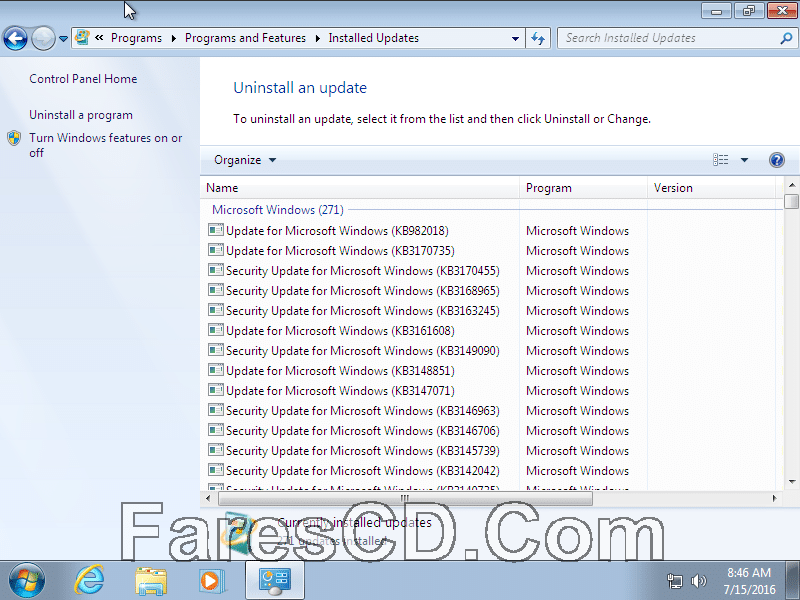Select Update for Microsoft Windows (KB3161608)
800x600 pixels.
tap(340, 331)
